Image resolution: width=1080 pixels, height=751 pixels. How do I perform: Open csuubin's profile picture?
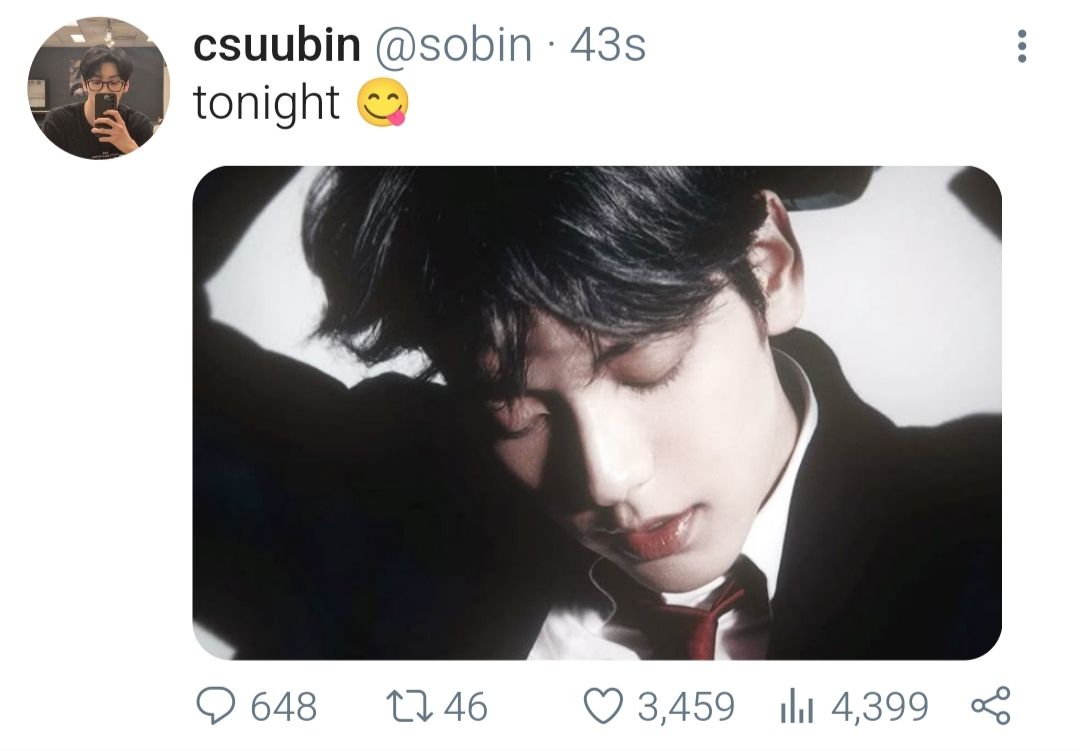coord(98,88)
